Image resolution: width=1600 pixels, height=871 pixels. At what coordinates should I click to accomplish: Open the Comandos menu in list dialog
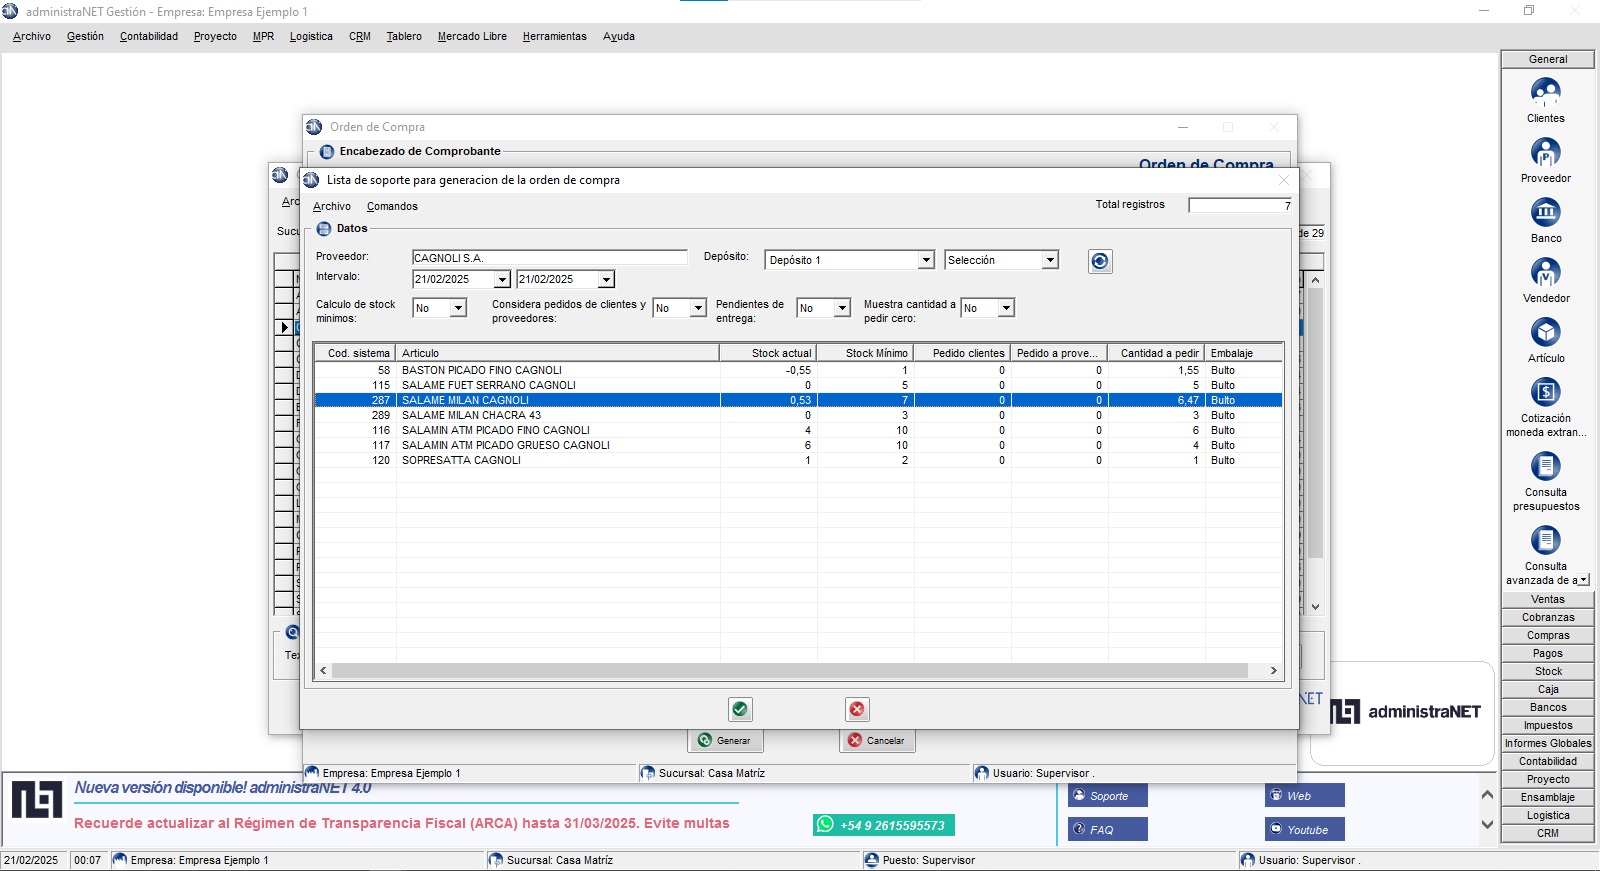pyautogui.click(x=392, y=206)
